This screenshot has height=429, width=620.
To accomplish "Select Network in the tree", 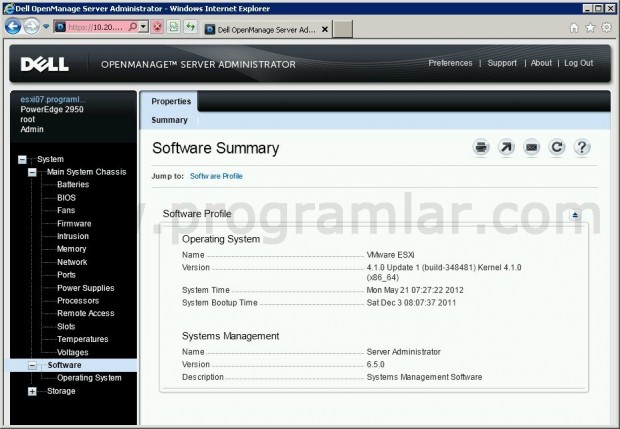I will pyautogui.click(x=72, y=262).
